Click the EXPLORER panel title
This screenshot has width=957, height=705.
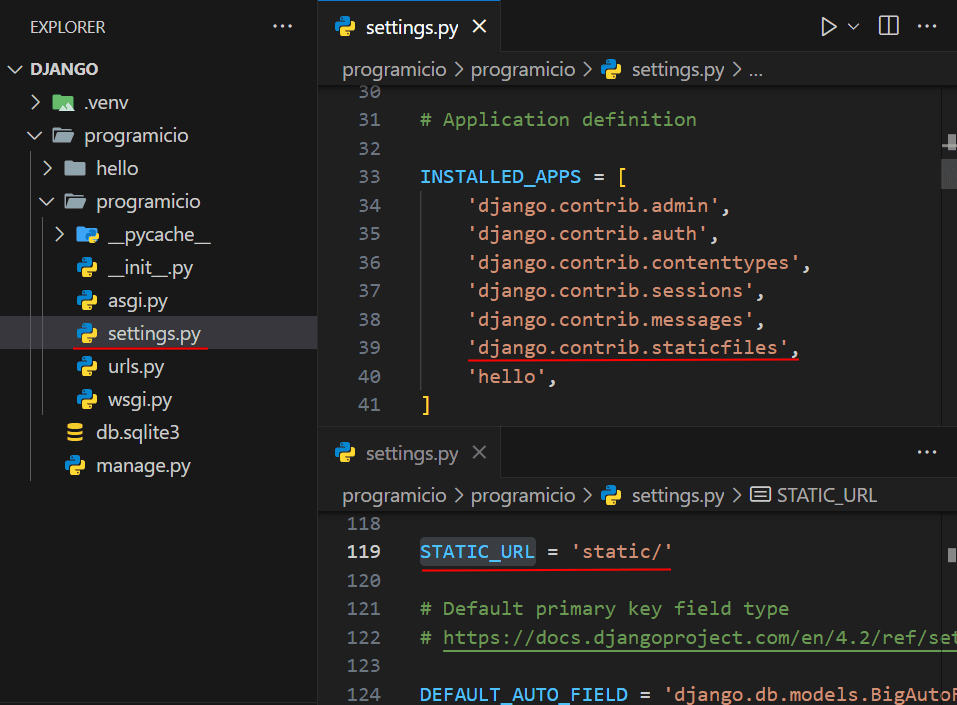pos(68,27)
